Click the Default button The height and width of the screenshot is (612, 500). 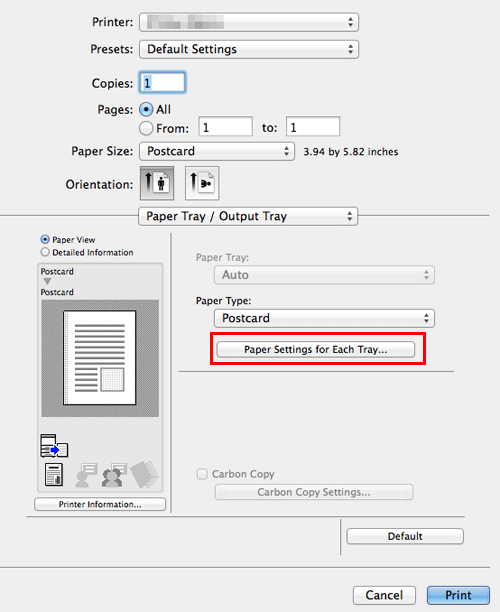tap(405, 536)
